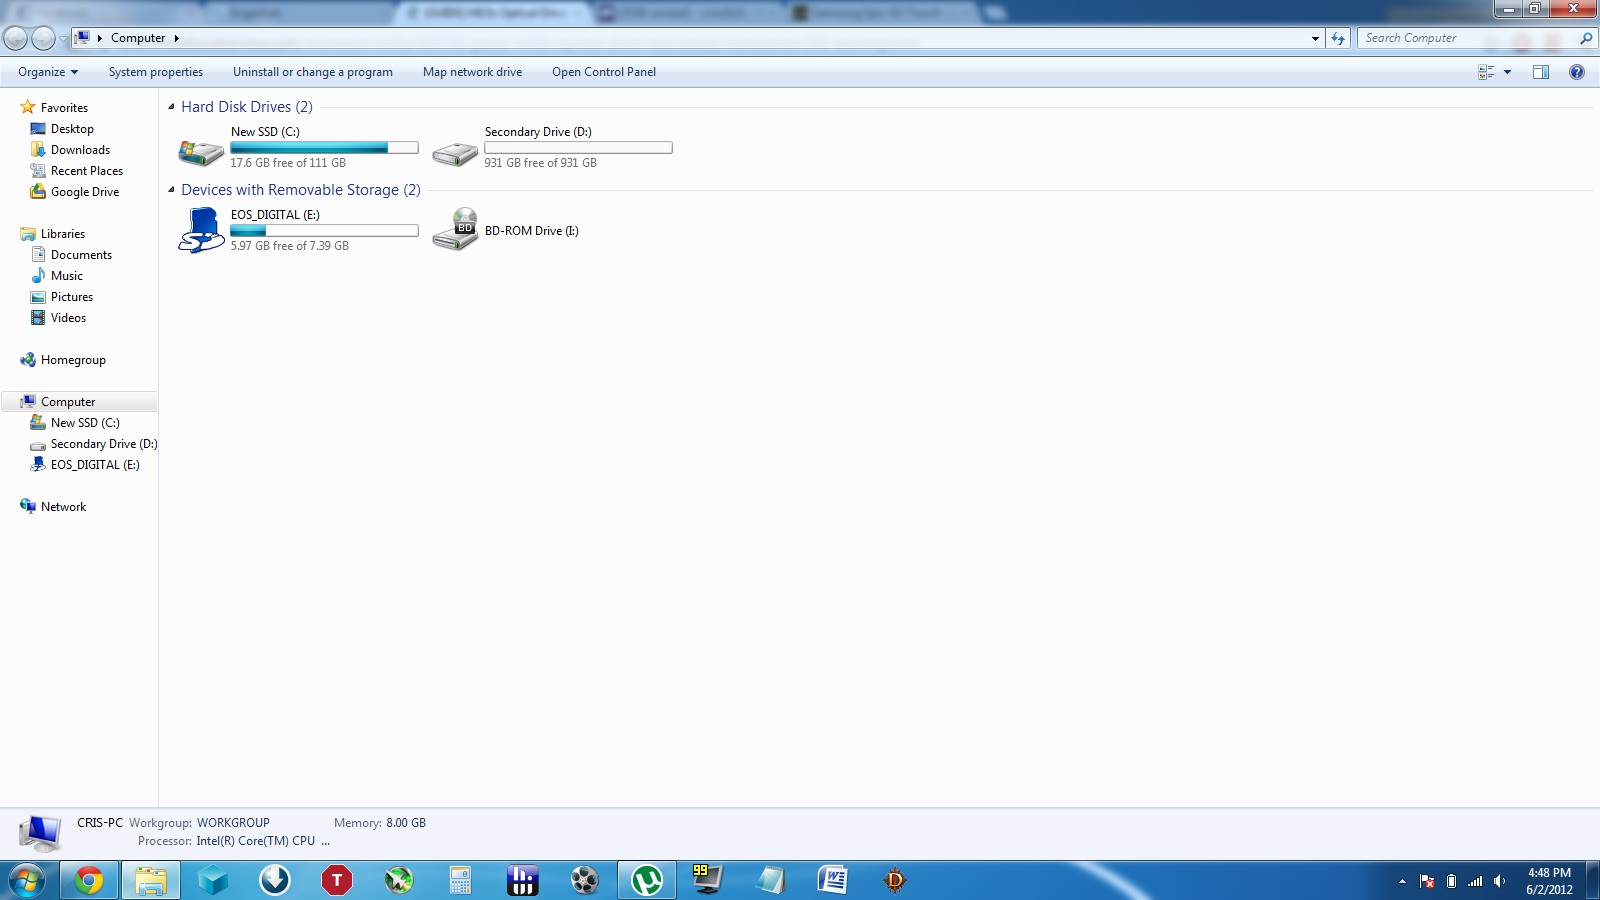Viewport: 1600px width, 900px height.
Task: Select the BD-ROM Drive (I:) disc icon
Action: pyautogui.click(x=455, y=230)
